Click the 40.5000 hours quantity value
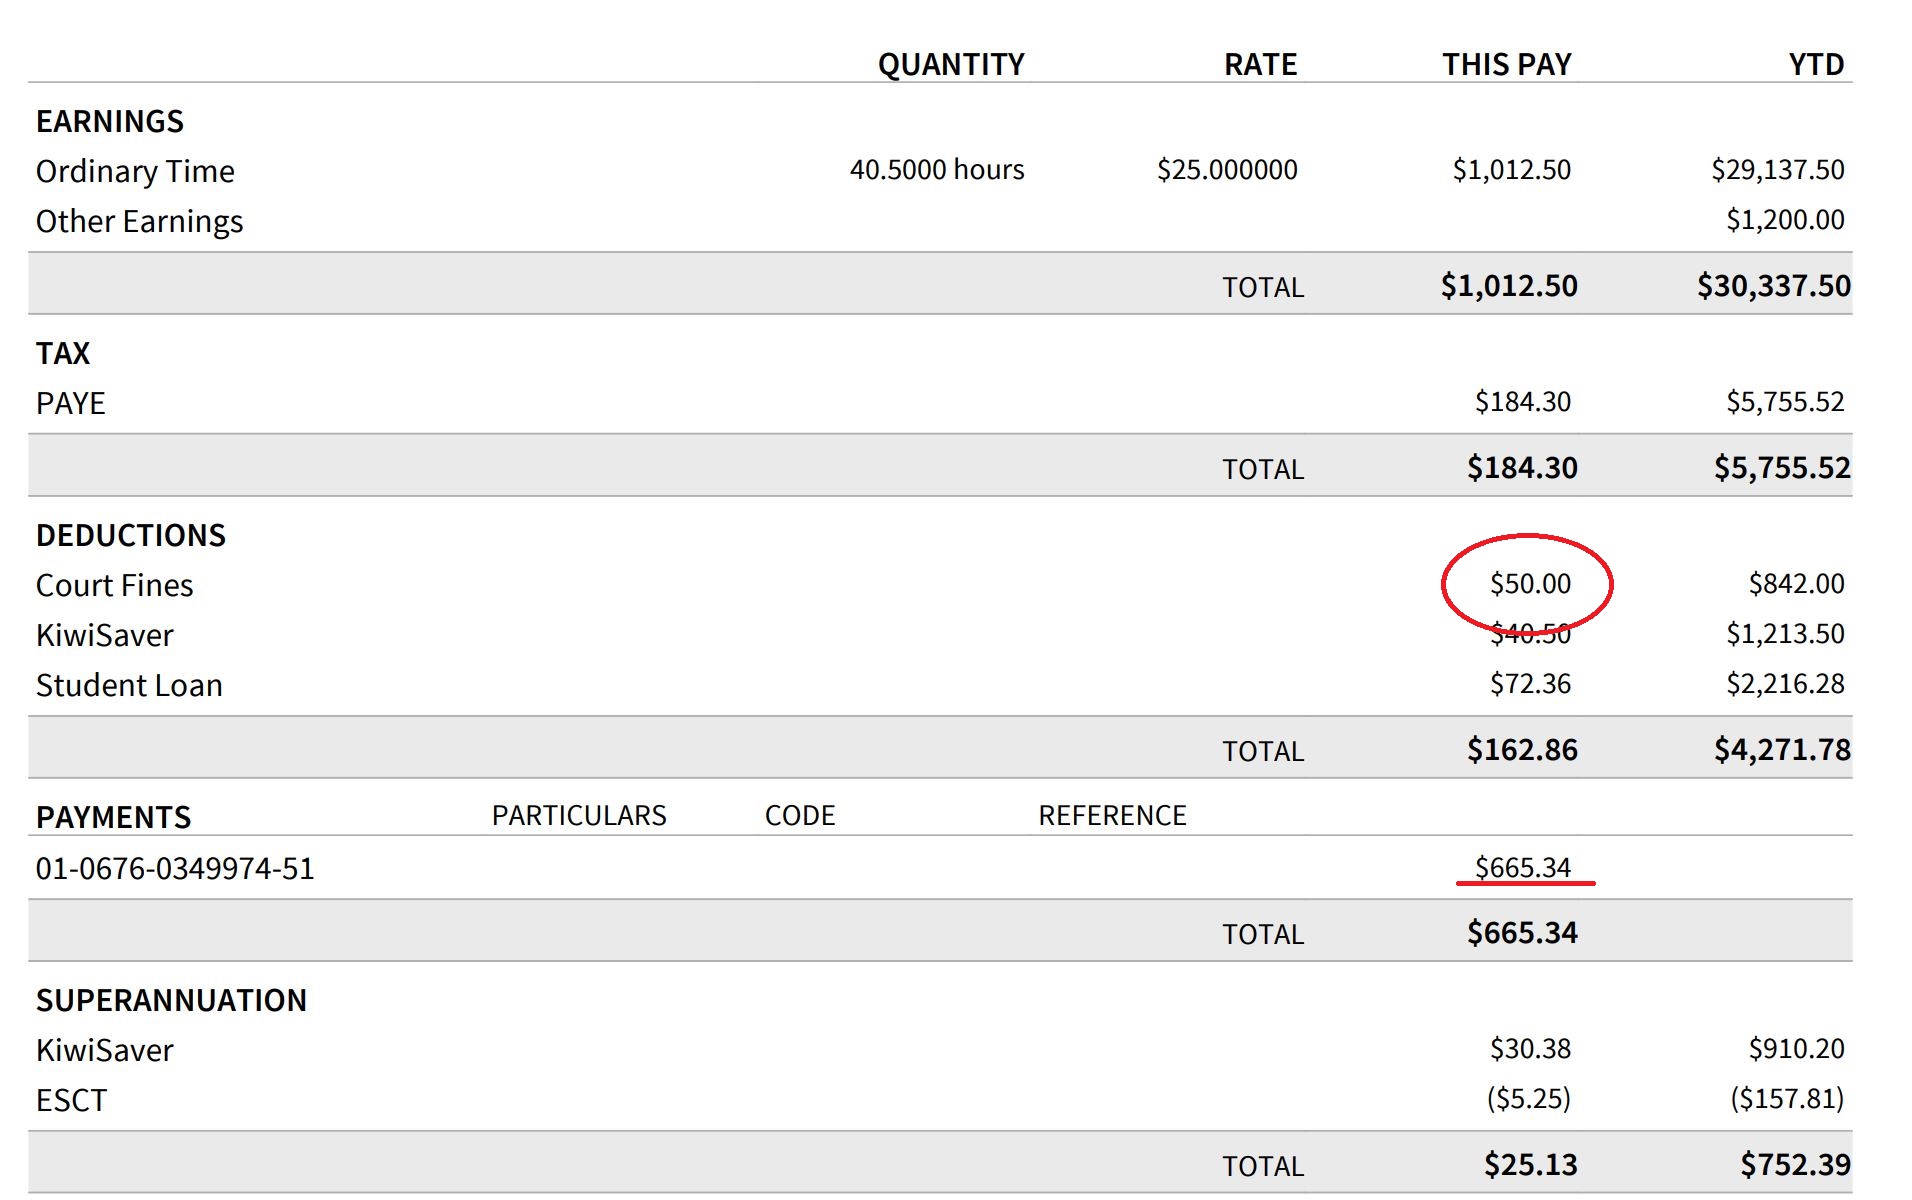This screenshot has height=1200, width=1912. tap(937, 169)
